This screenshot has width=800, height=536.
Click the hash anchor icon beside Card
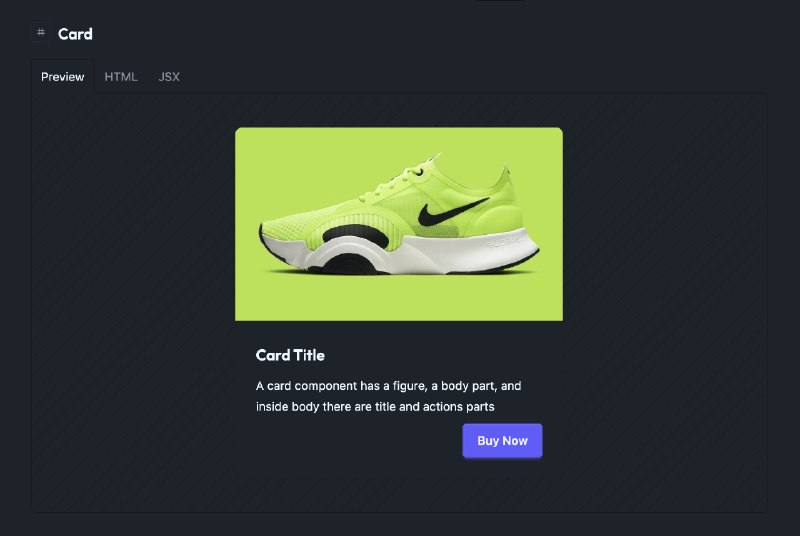[41, 33]
